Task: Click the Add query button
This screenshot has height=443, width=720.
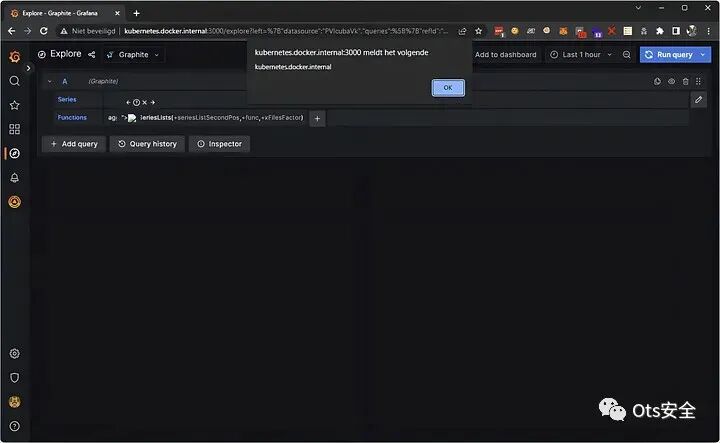Action: (73, 144)
